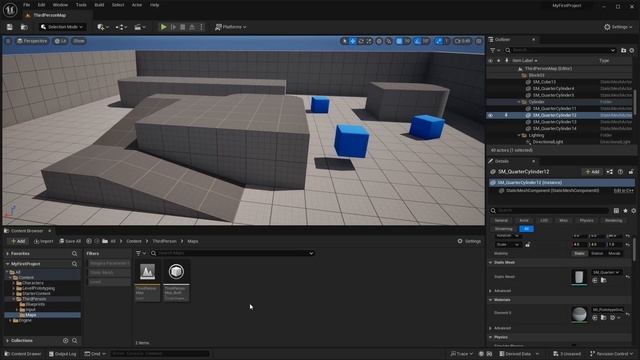This screenshot has height=360, width=640.
Task: Toggle the scale ratio lock
Action: (527, 245)
